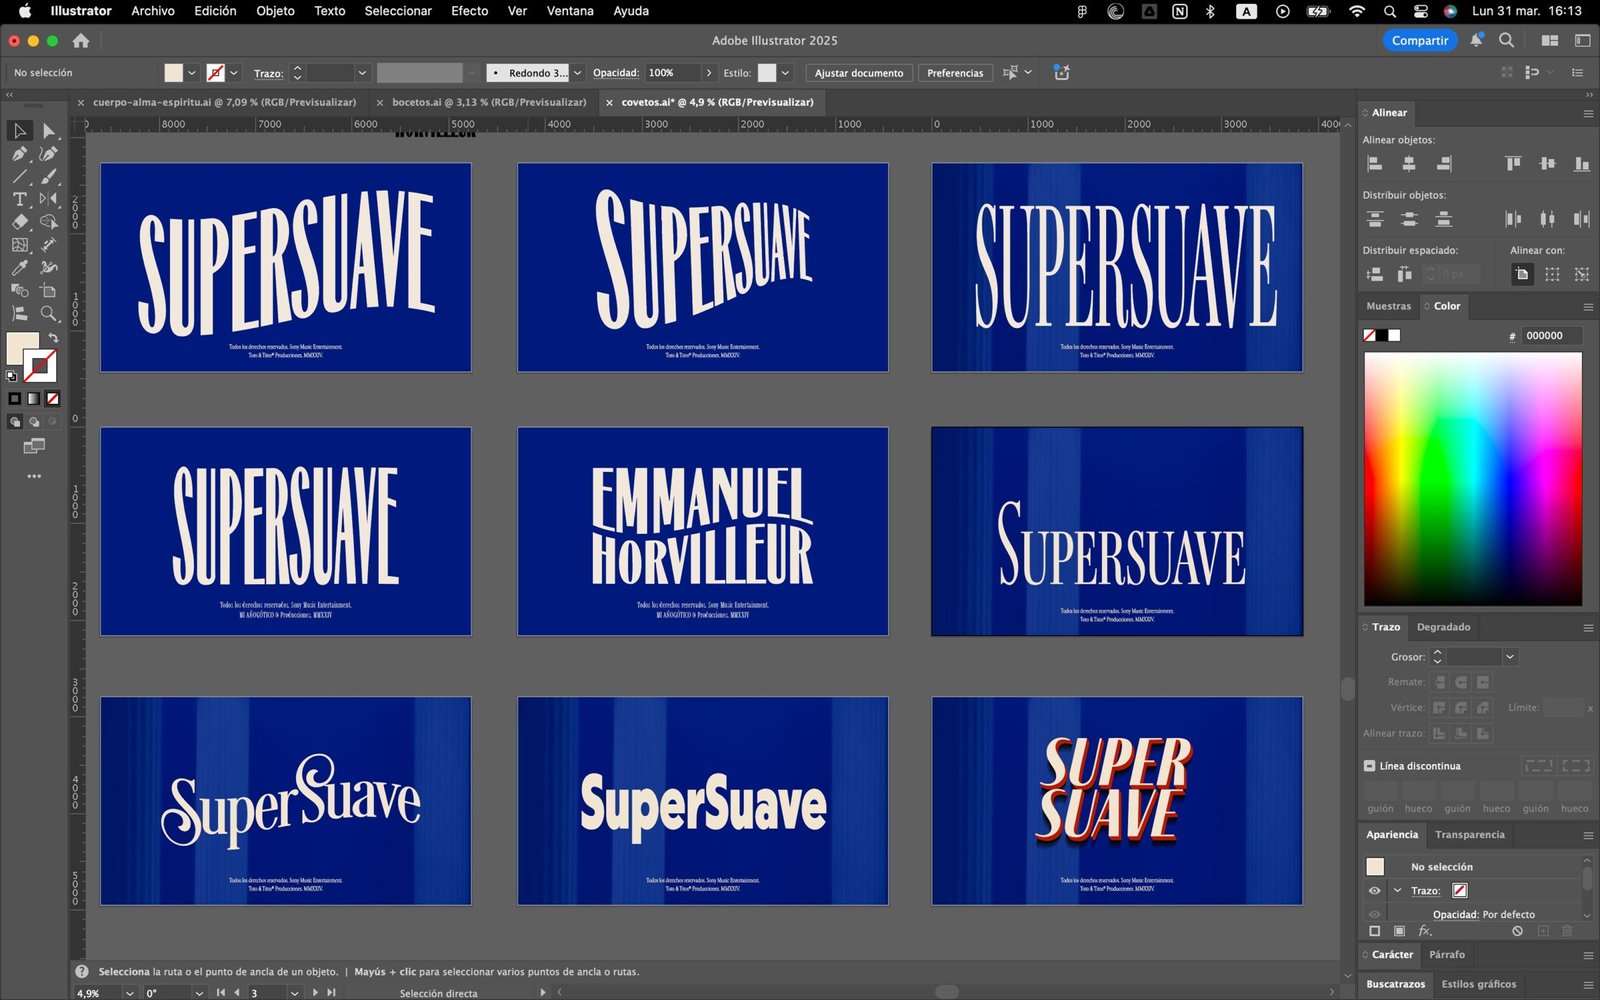Enable align to artboard option
This screenshot has width=1600, height=1000.
point(1522,274)
